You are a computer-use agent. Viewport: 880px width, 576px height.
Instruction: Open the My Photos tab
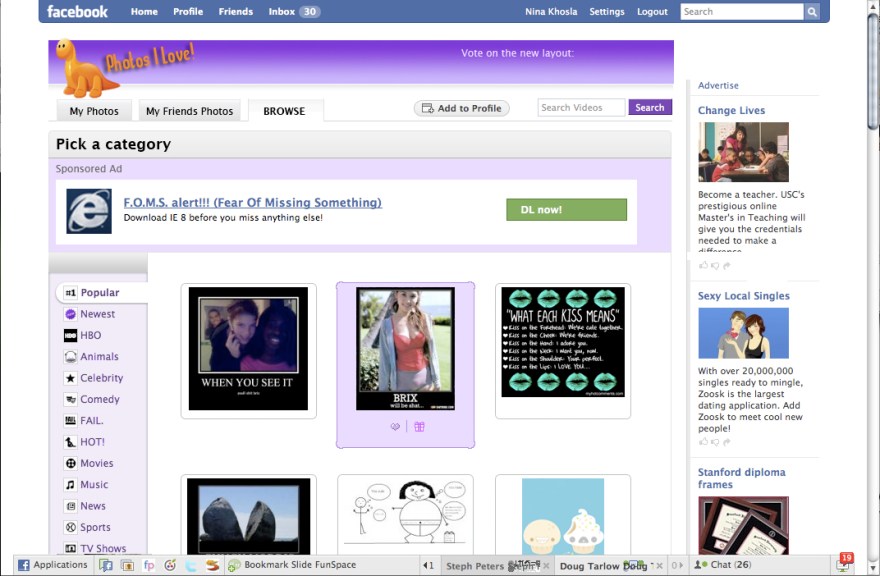(94, 111)
